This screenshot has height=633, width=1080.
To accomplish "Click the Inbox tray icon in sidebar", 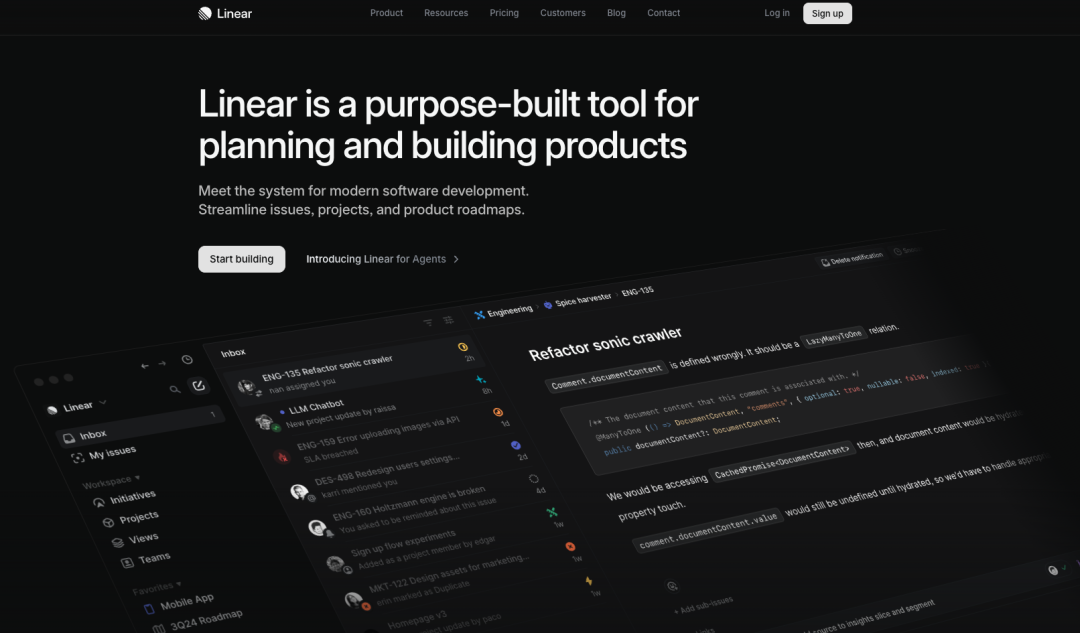I will coord(69,438).
